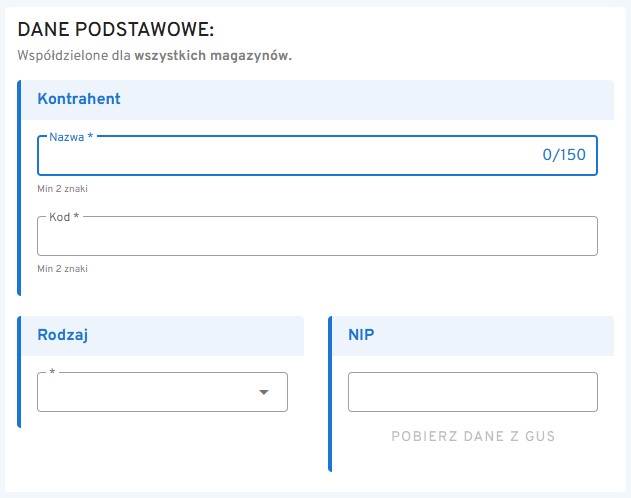Image resolution: width=631 pixels, height=498 pixels.
Task: Click the Rodzaj dropdown arrow icon
Action: (264, 392)
